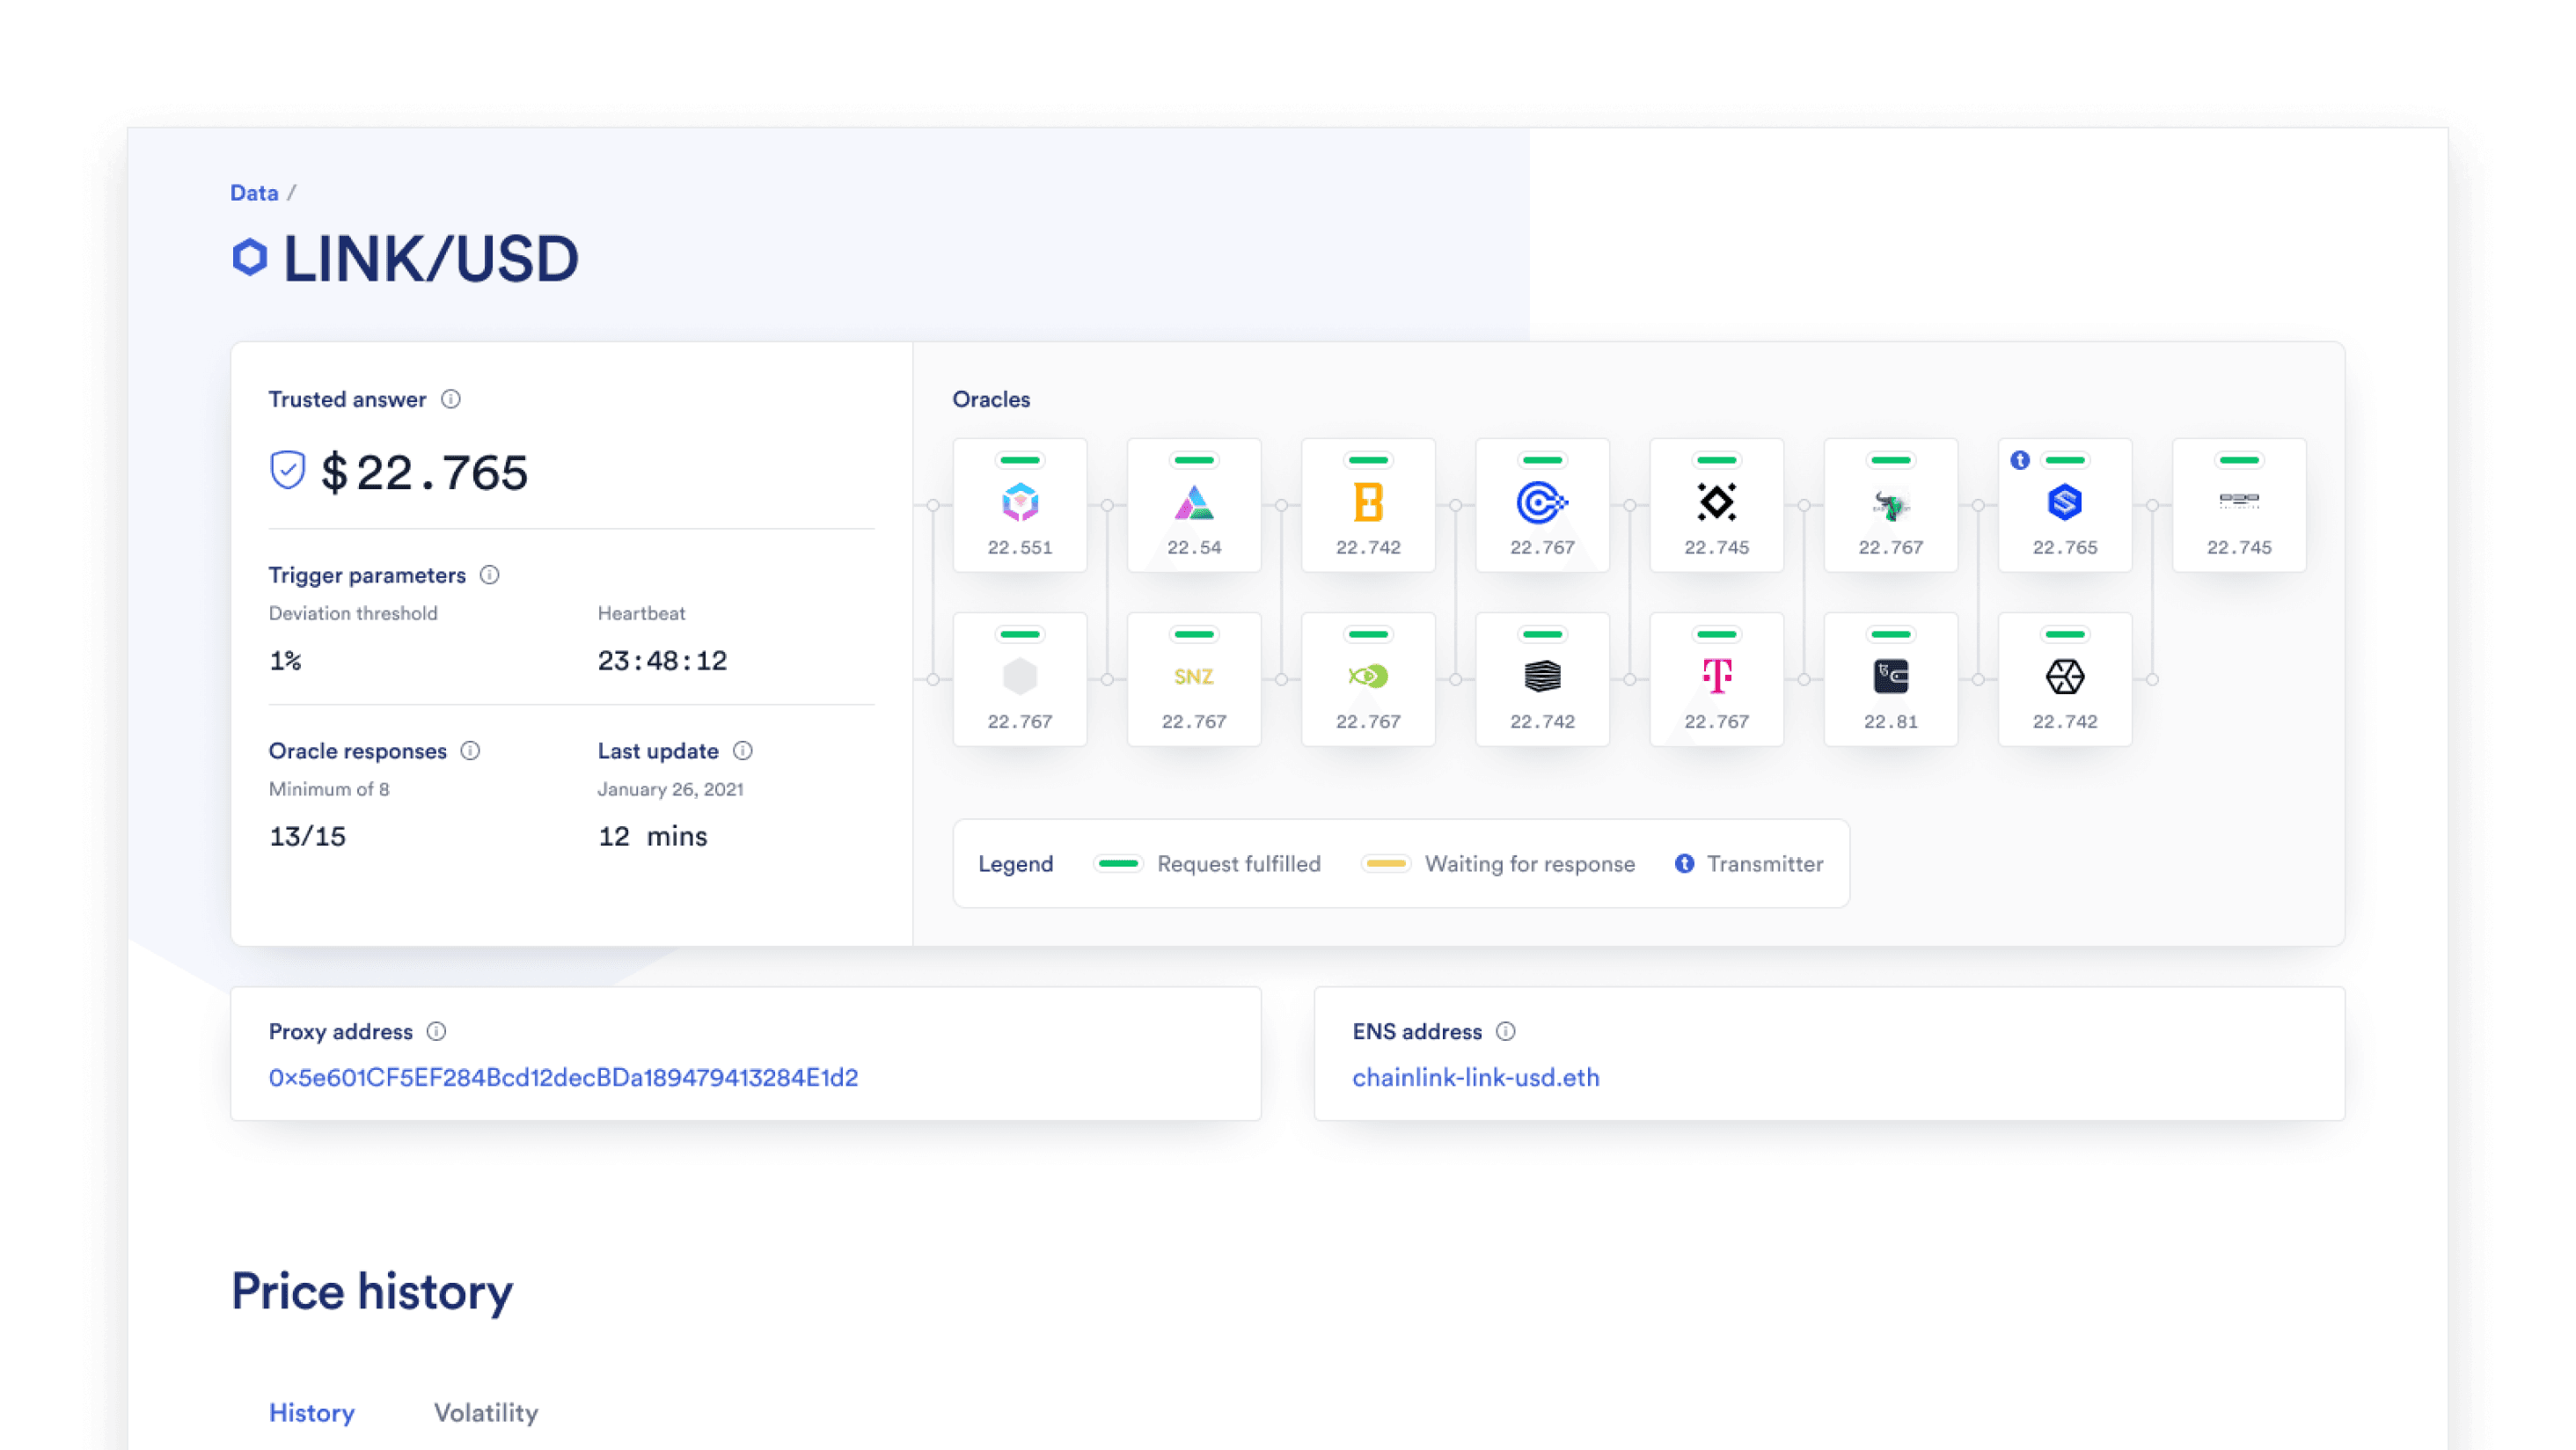The image size is (2576, 1450).
Task: Click the info icon next to Trusted answer
Action: pyautogui.click(x=451, y=399)
